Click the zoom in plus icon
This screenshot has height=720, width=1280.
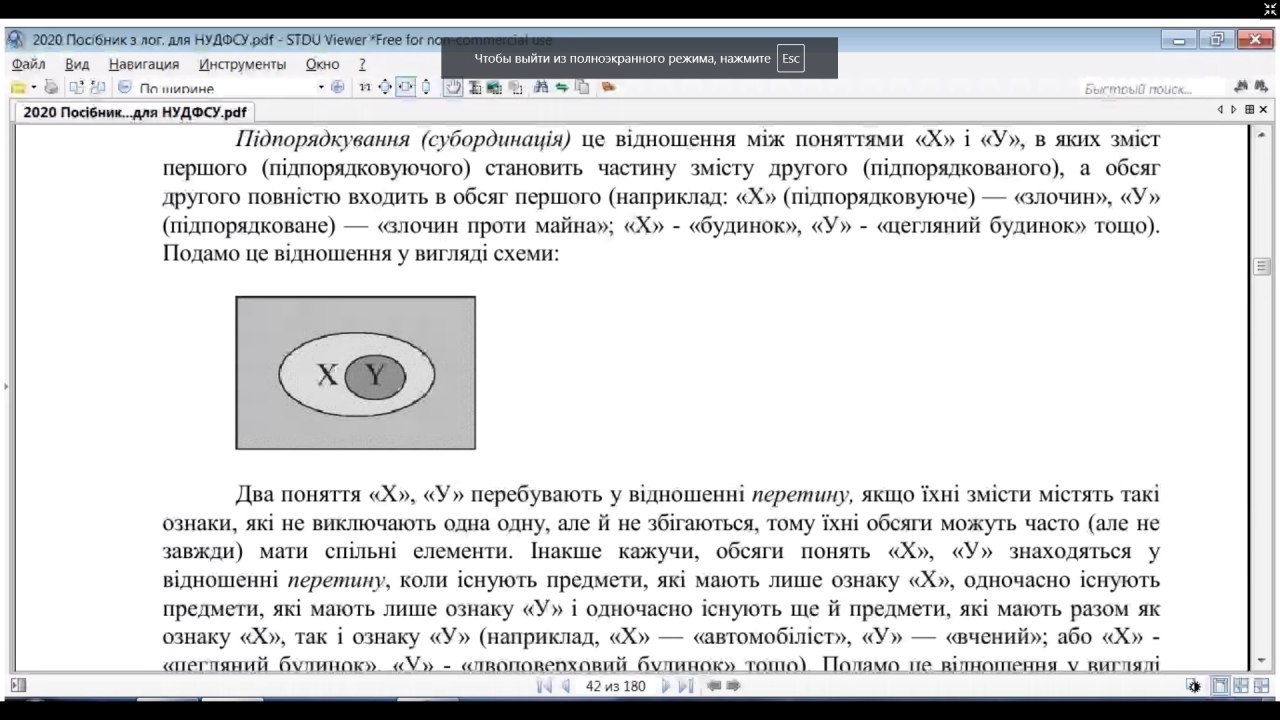point(337,87)
